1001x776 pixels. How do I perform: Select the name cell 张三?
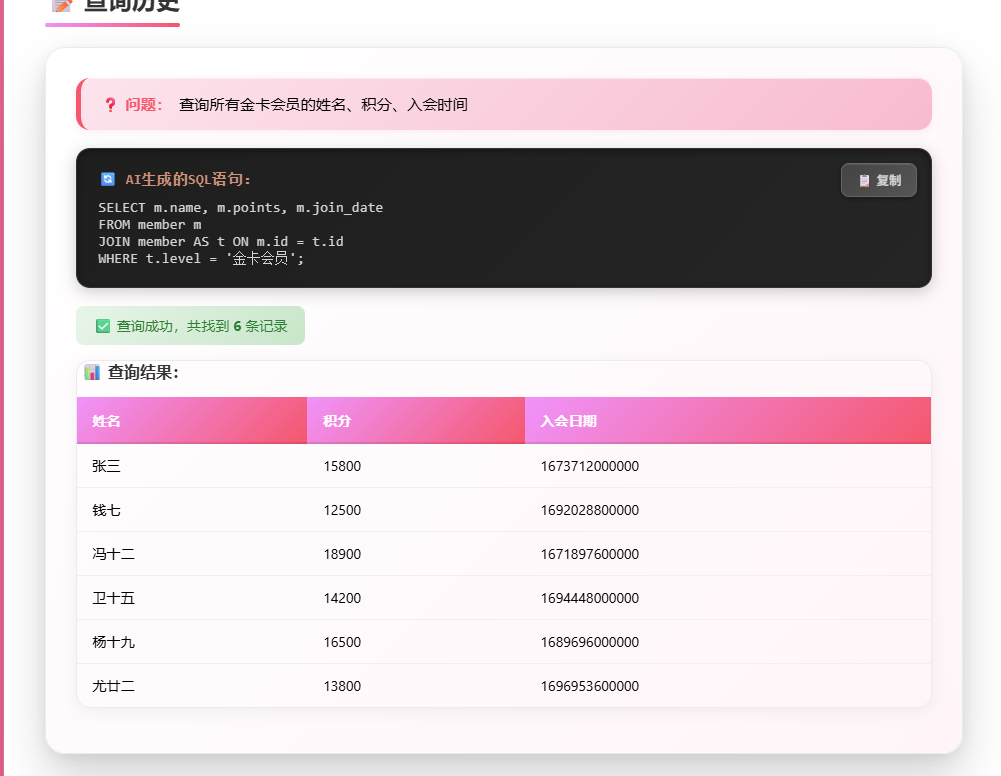106,466
